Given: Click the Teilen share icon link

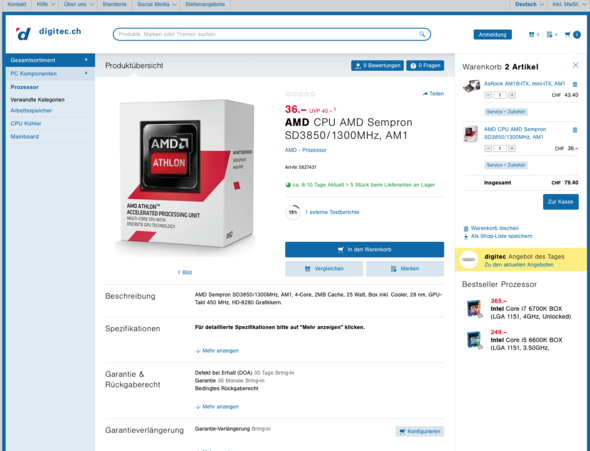Looking at the screenshot, I should click(x=433, y=94).
